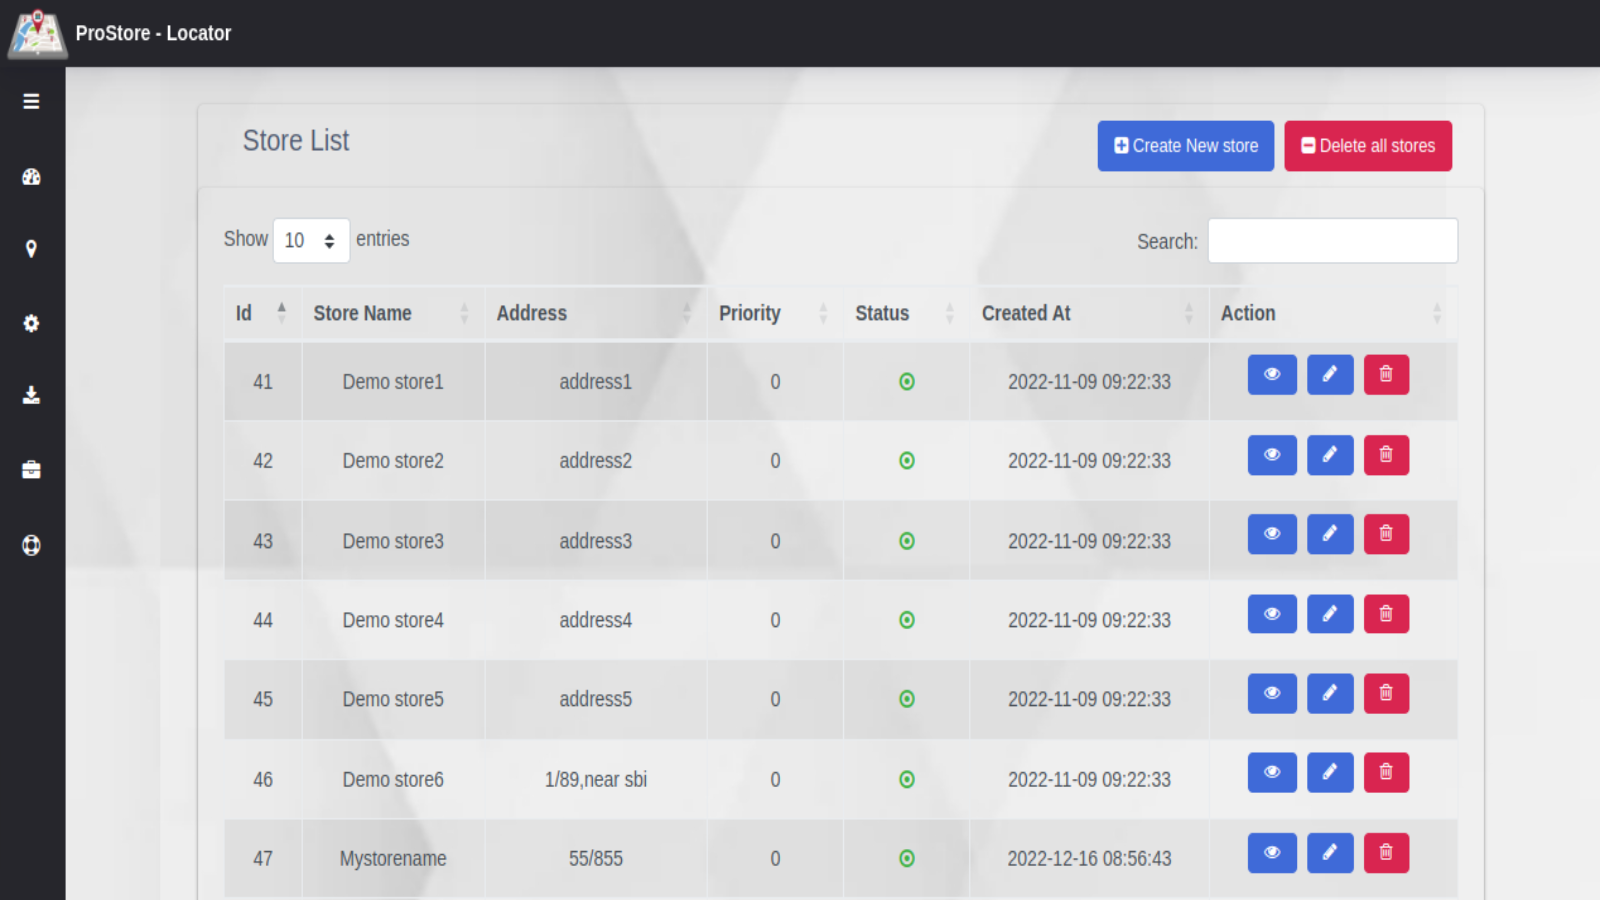Sort table by Store Name column
The width and height of the screenshot is (1600, 900).
[x=393, y=313]
